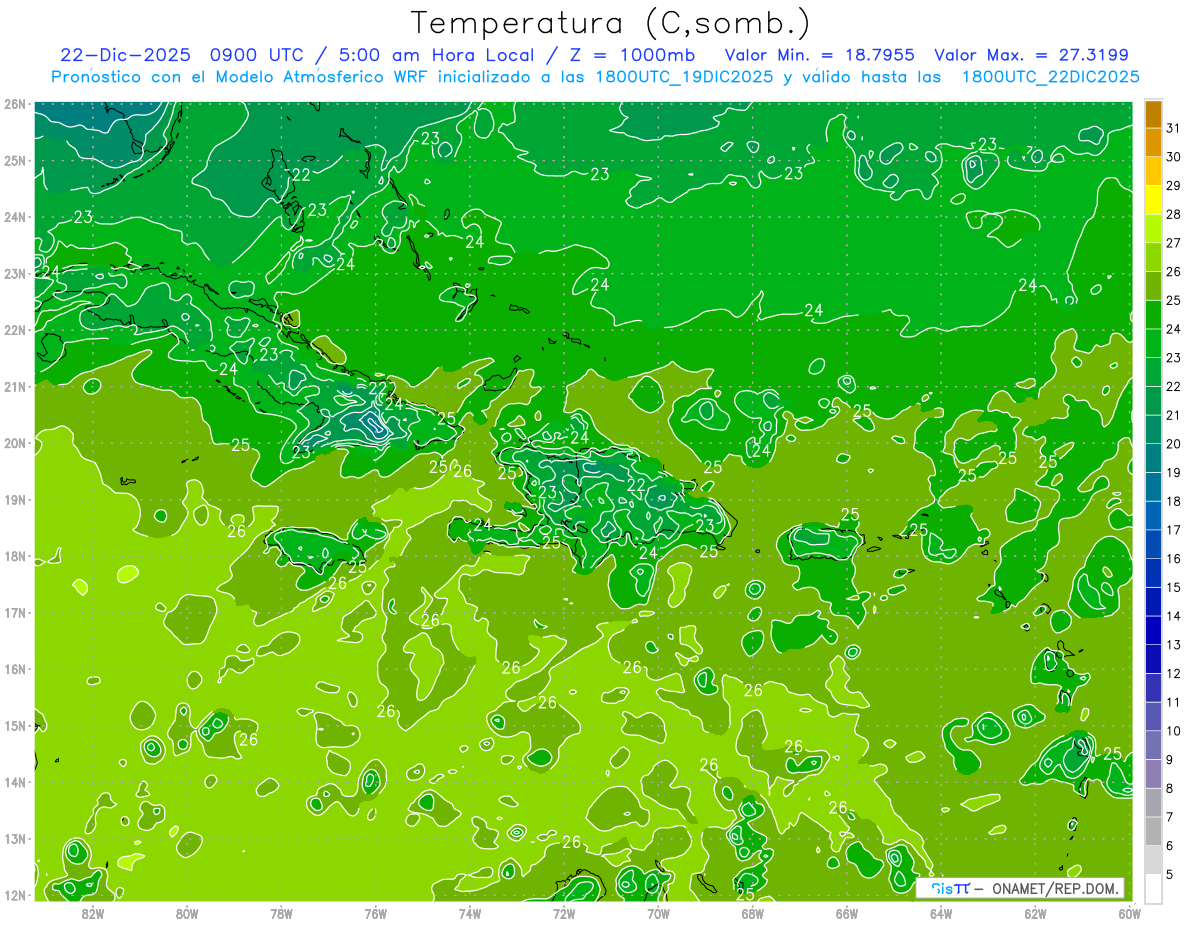The image size is (1200, 927).
Task: Click latitude axis label "26N"
Action: [14, 104]
